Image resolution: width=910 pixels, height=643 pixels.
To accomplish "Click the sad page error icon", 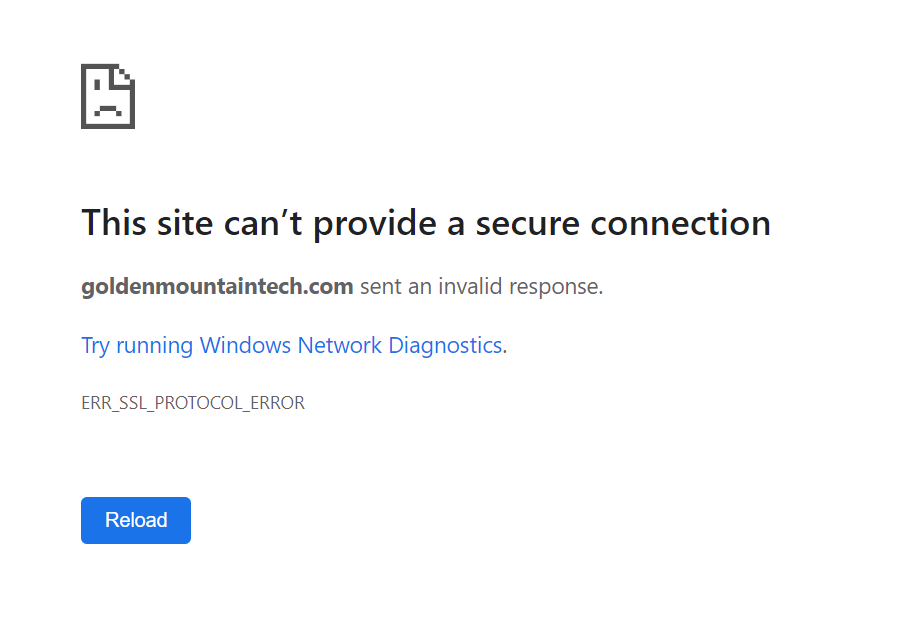I will point(108,96).
